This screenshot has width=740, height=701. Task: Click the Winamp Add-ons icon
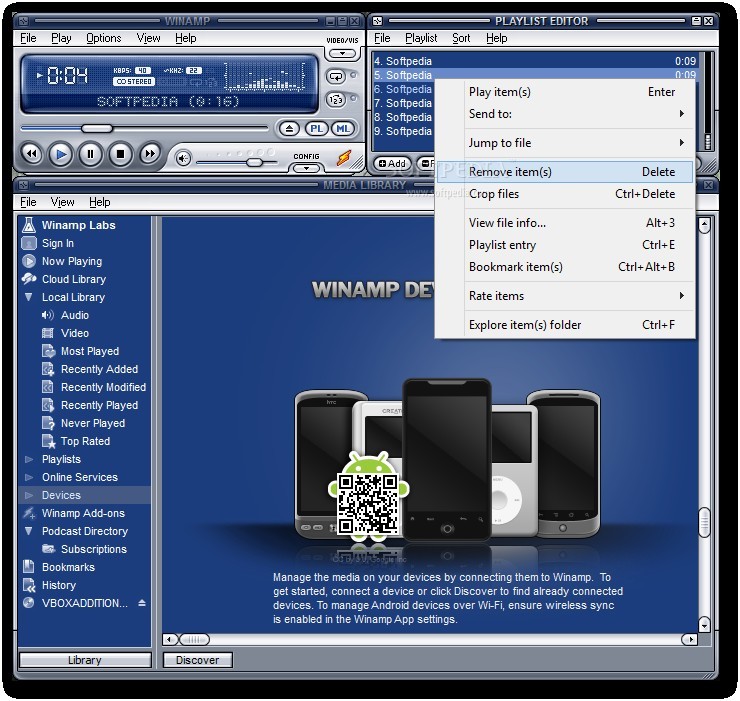(29, 513)
